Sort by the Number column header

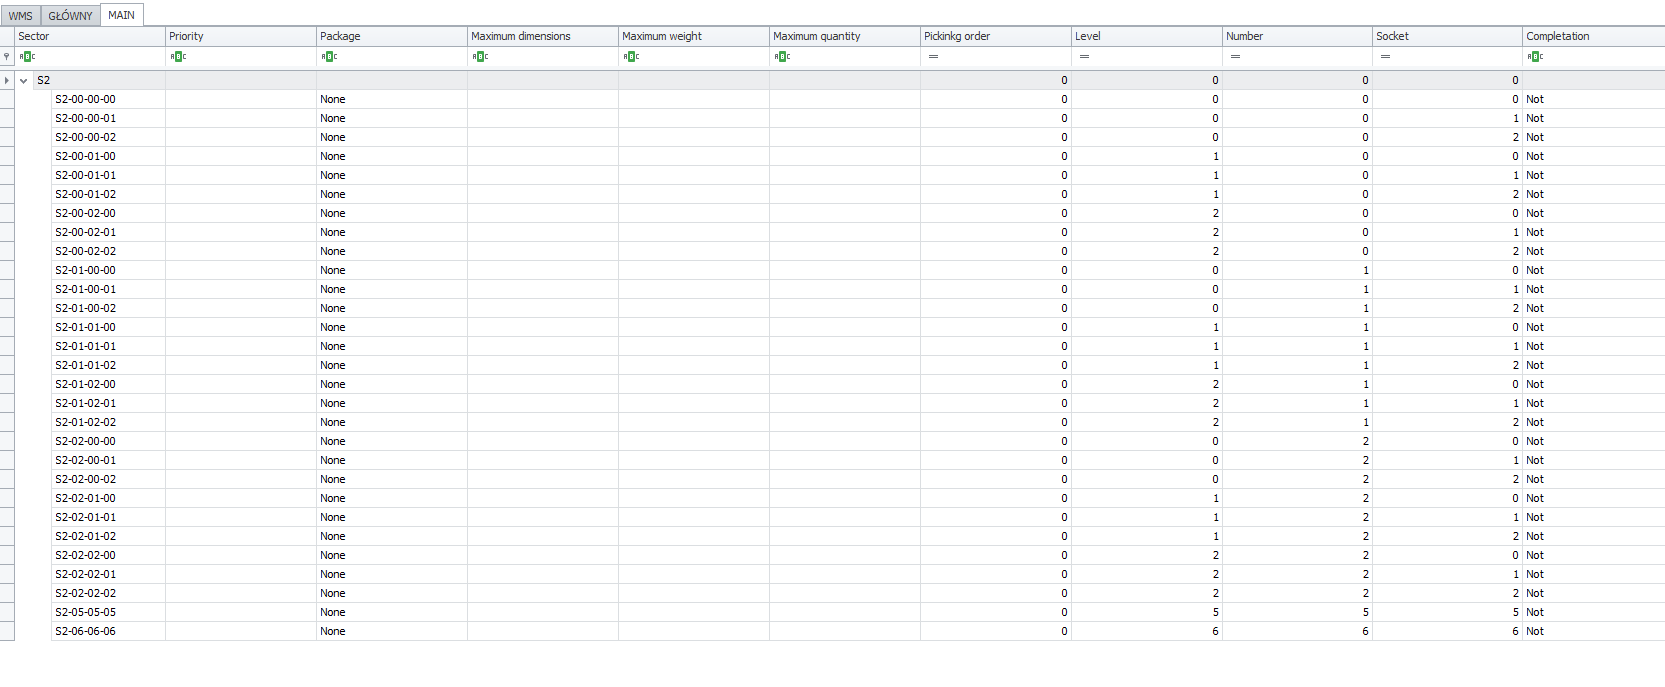click(1298, 36)
